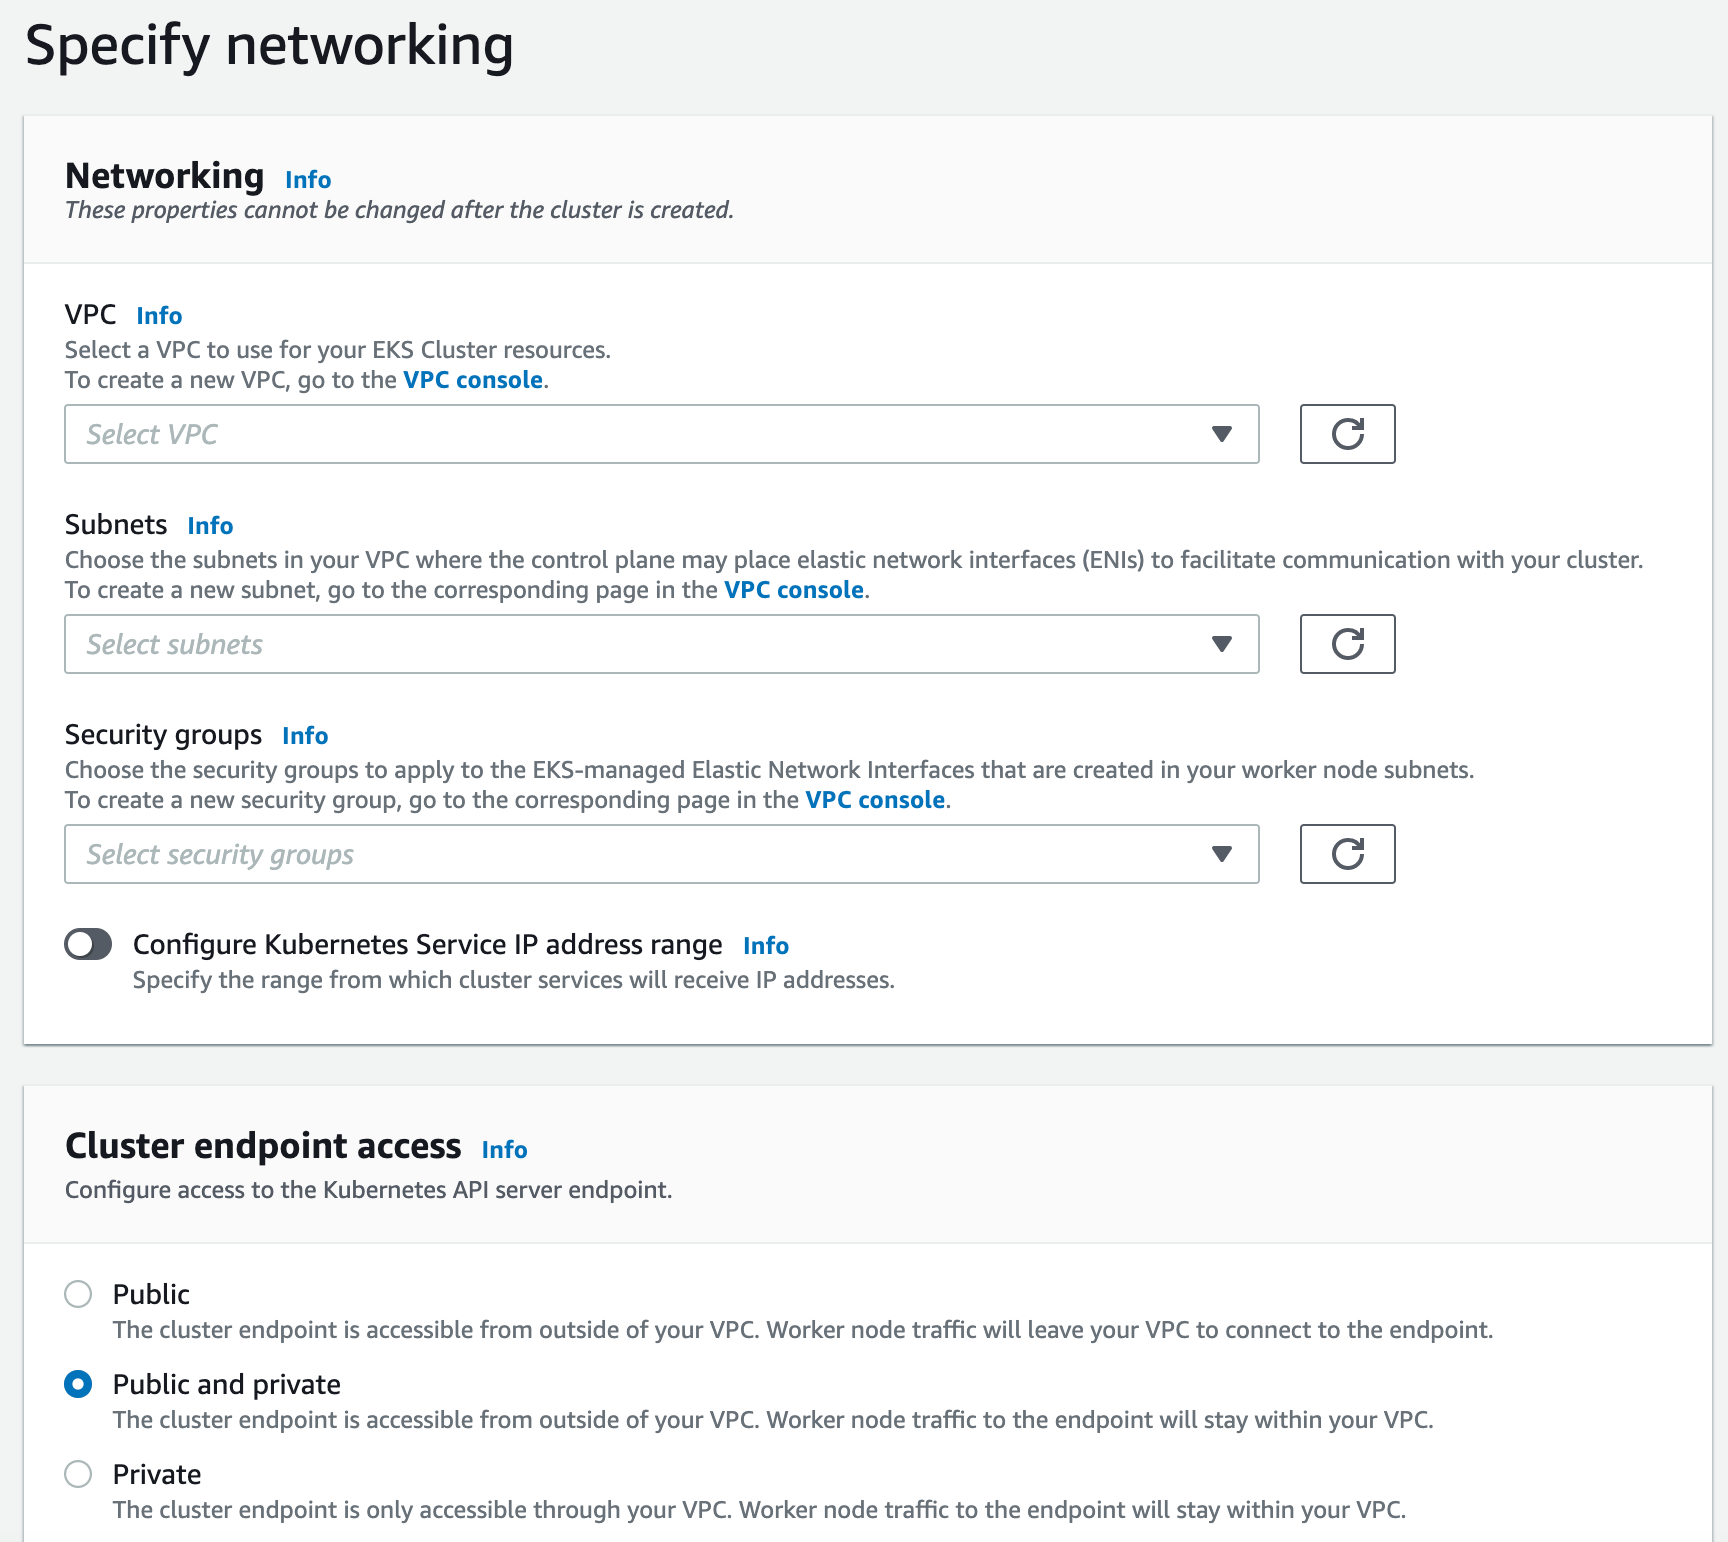Refresh the VPC list
Image resolution: width=1728 pixels, height=1542 pixels.
(1347, 434)
